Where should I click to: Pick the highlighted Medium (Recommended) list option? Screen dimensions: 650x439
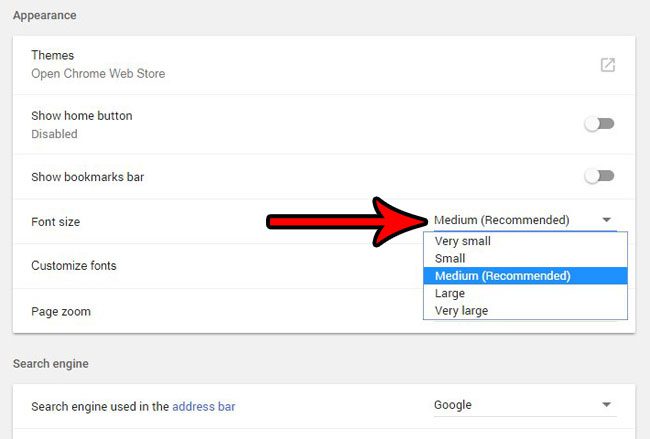pyautogui.click(x=503, y=276)
